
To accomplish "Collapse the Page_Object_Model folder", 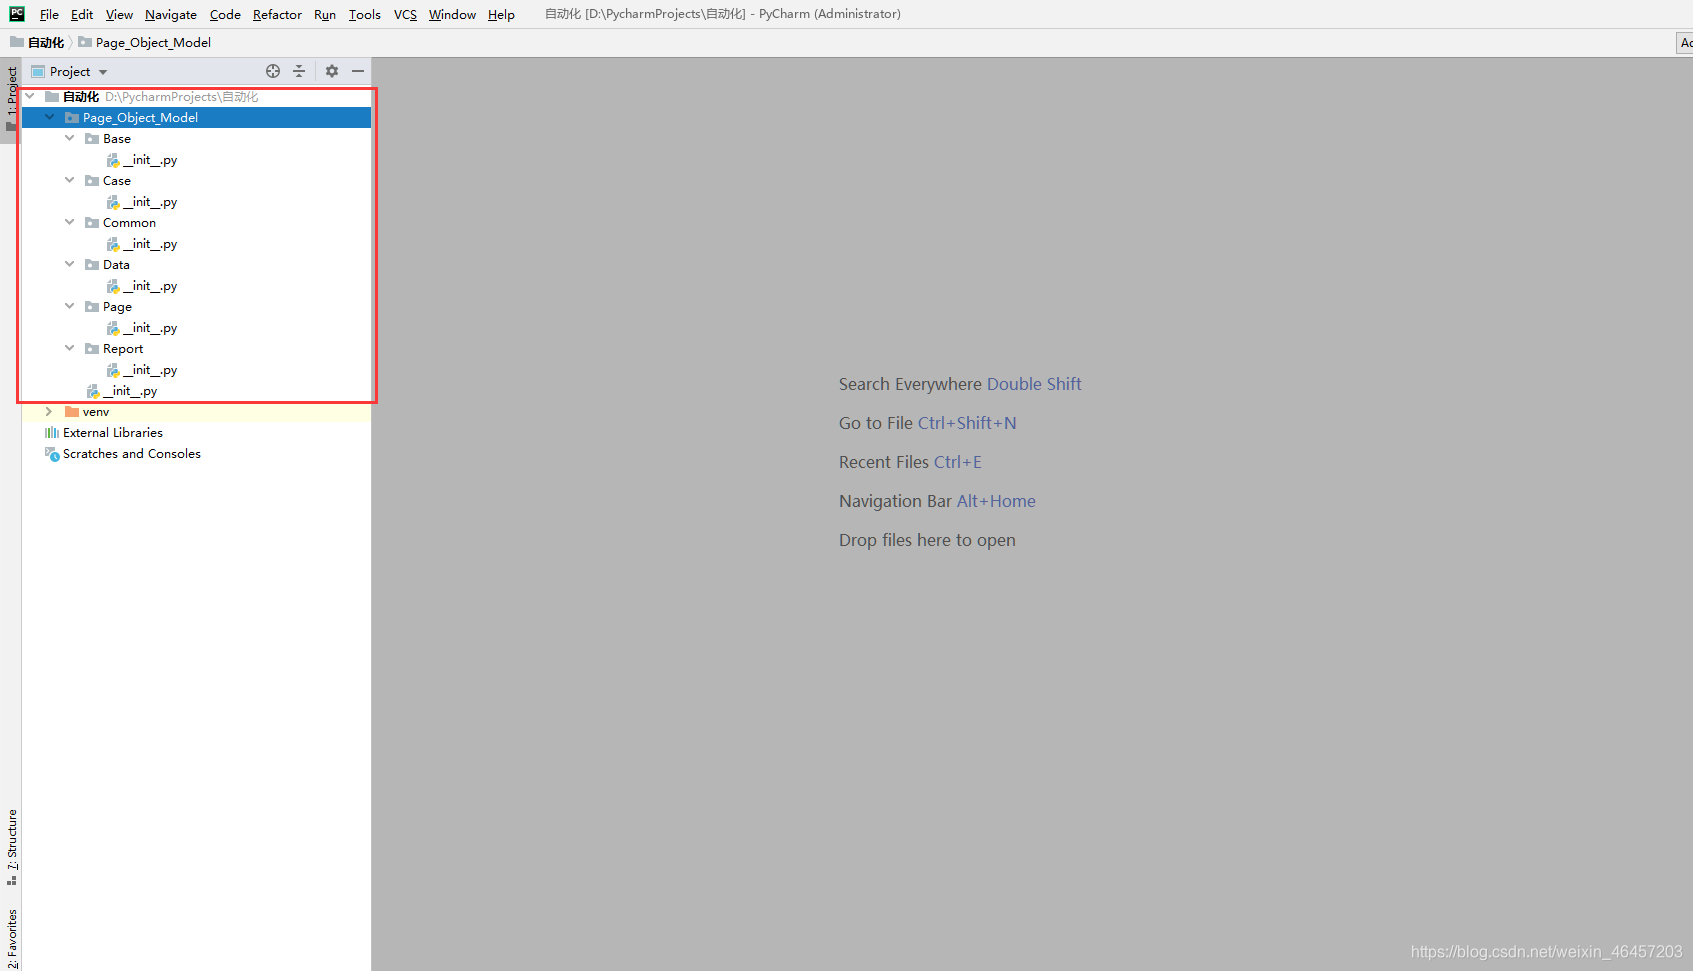I will click(50, 117).
